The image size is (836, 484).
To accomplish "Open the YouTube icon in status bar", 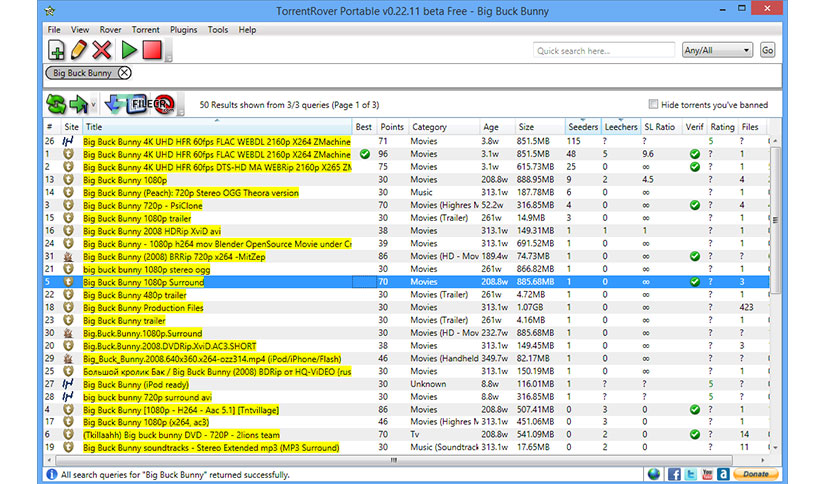I will click(707, 474).
